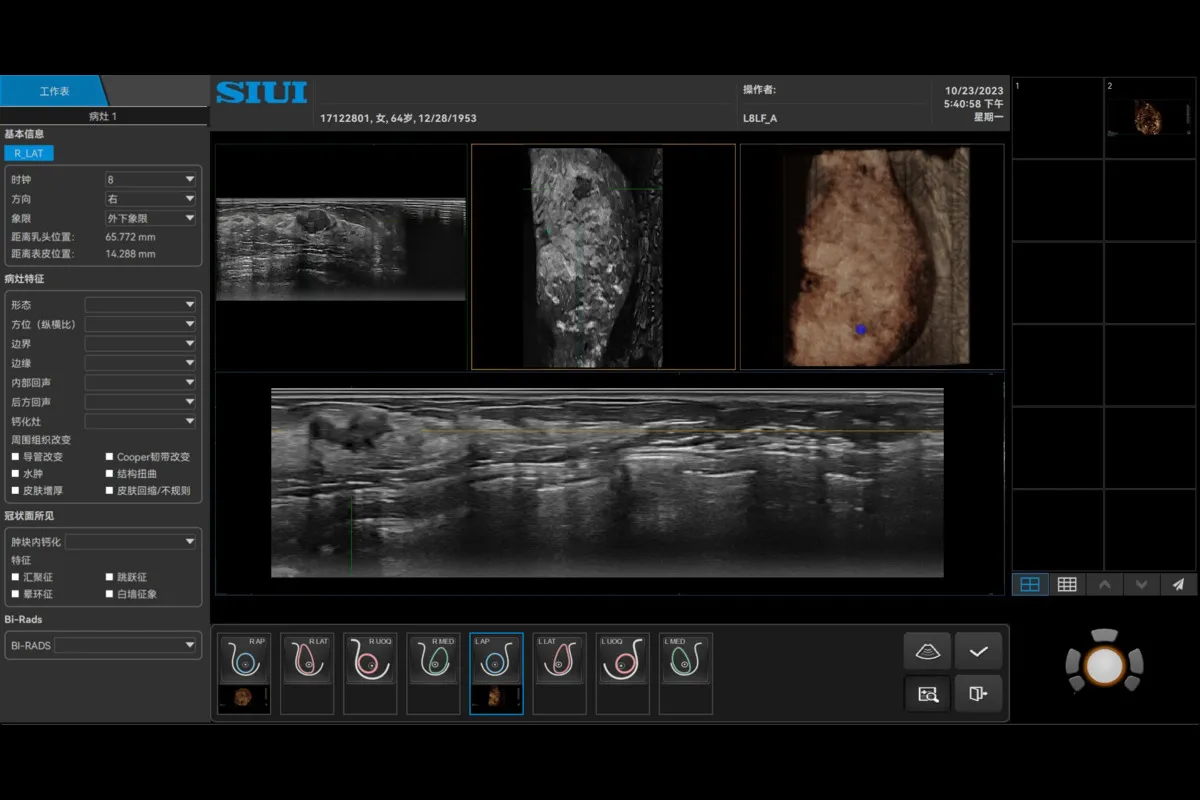Image resolution: width=1200 pixels, height=800 pixels.
Task: Tick the 汇聚征 checkbox
Action: click(15, 577)
